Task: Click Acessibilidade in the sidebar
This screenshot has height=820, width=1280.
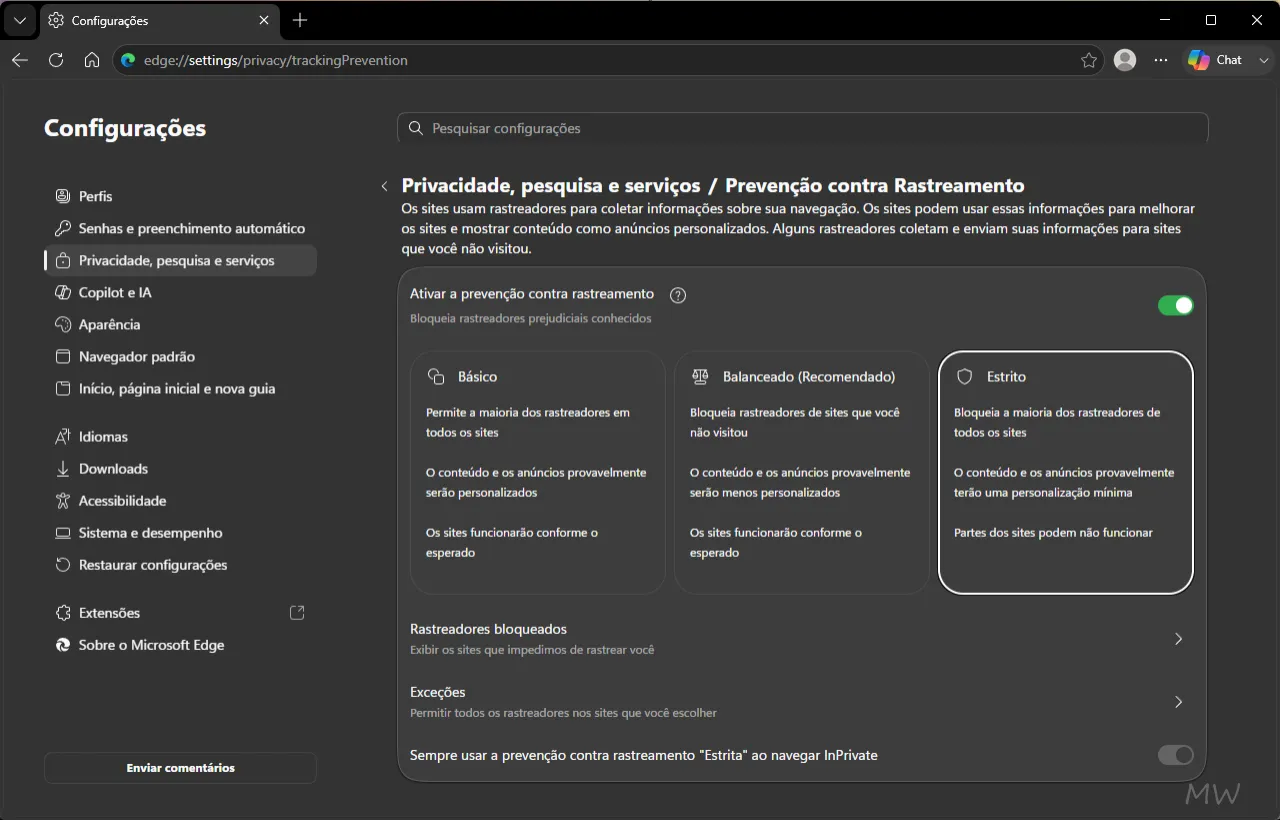Action: (123, 500)
